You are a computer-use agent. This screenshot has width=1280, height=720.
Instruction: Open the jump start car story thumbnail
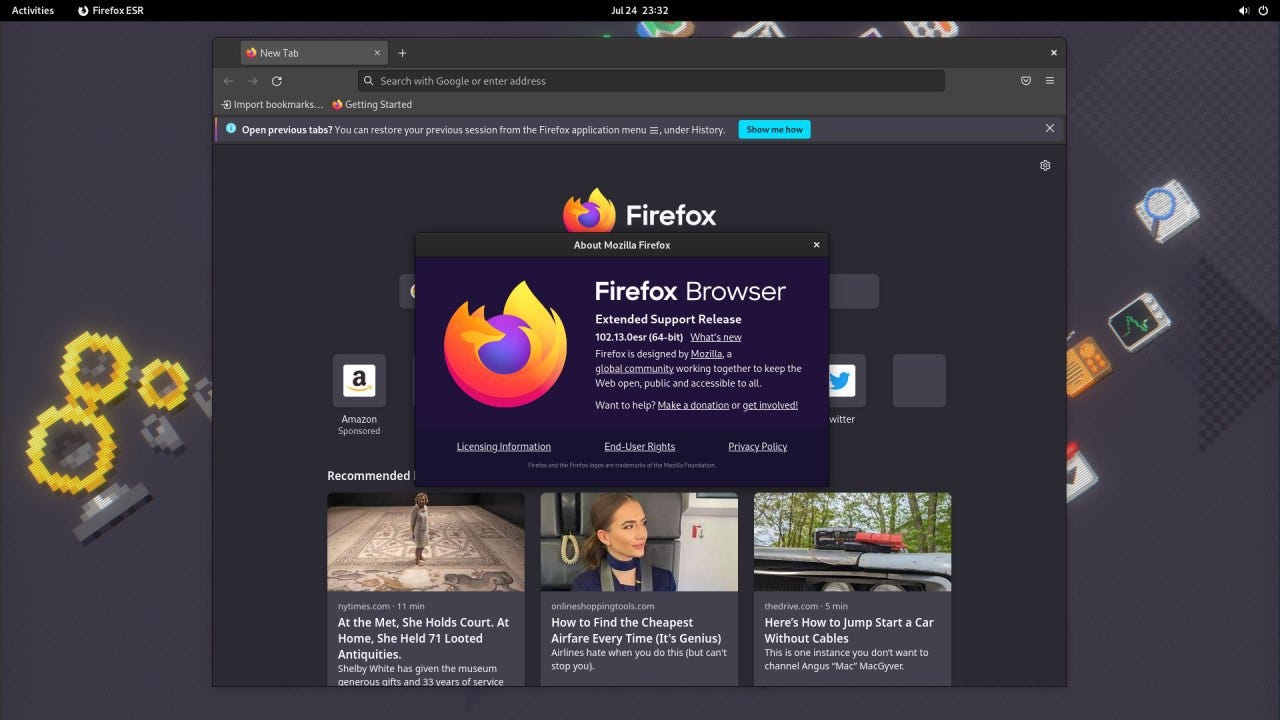coord(852,541)
